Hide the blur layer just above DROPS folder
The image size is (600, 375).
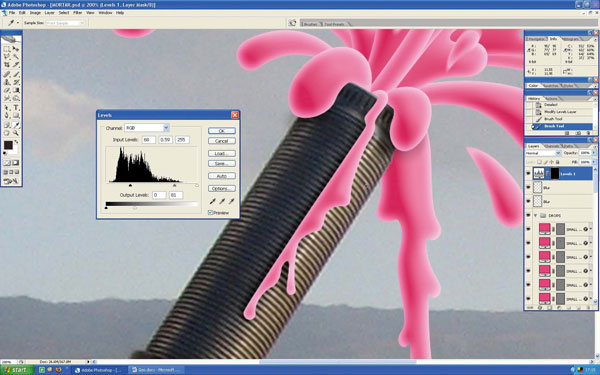[528, 201]
